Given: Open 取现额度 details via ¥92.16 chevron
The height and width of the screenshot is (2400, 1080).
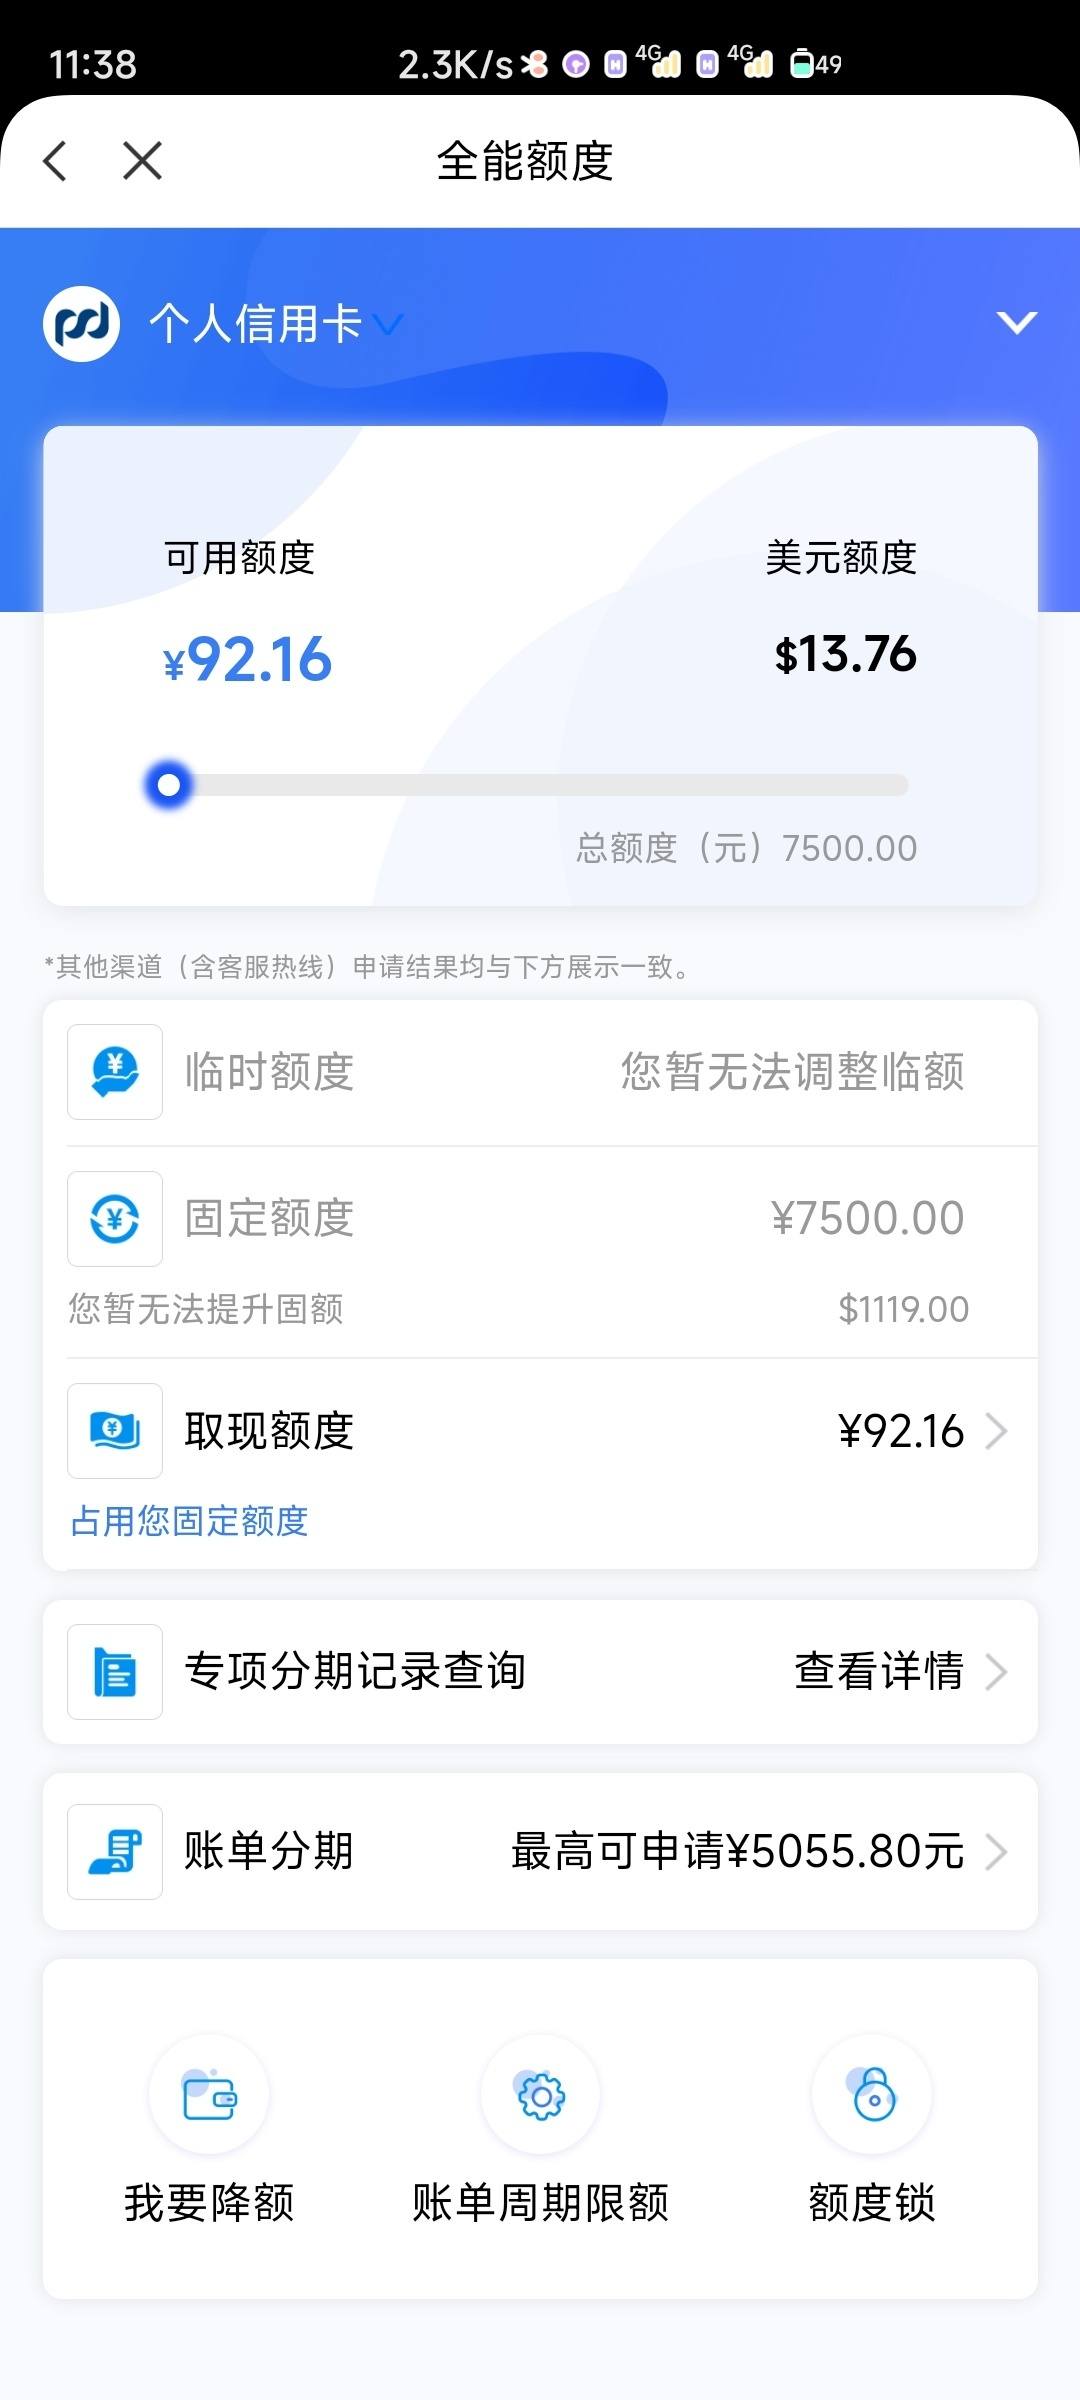Looking at the screenshot, I should 922,1431.
